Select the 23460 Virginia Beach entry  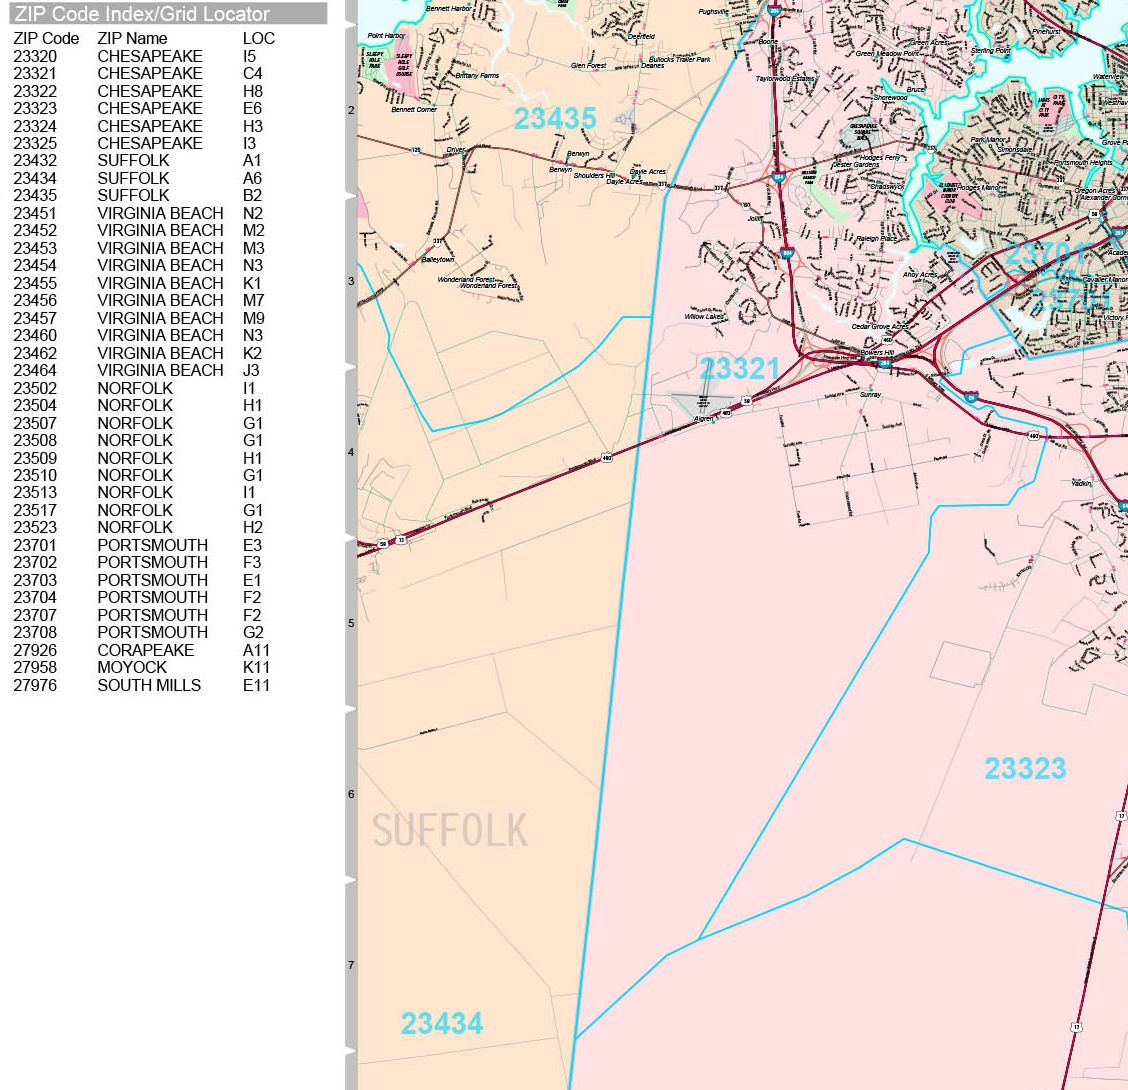[144, 335]
